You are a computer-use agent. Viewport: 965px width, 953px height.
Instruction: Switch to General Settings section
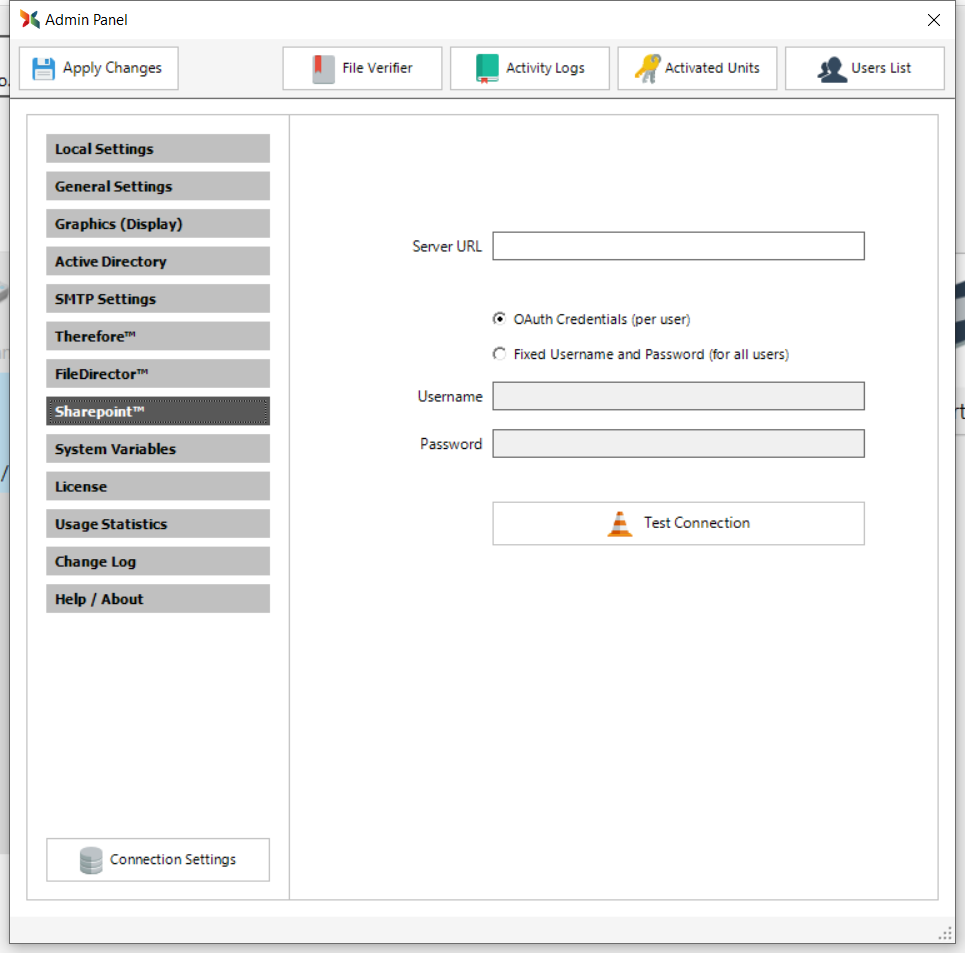[158, 186]
